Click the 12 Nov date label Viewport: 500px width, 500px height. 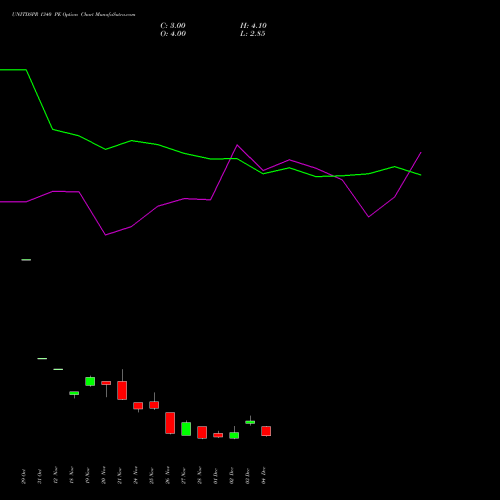pos(55,475)
